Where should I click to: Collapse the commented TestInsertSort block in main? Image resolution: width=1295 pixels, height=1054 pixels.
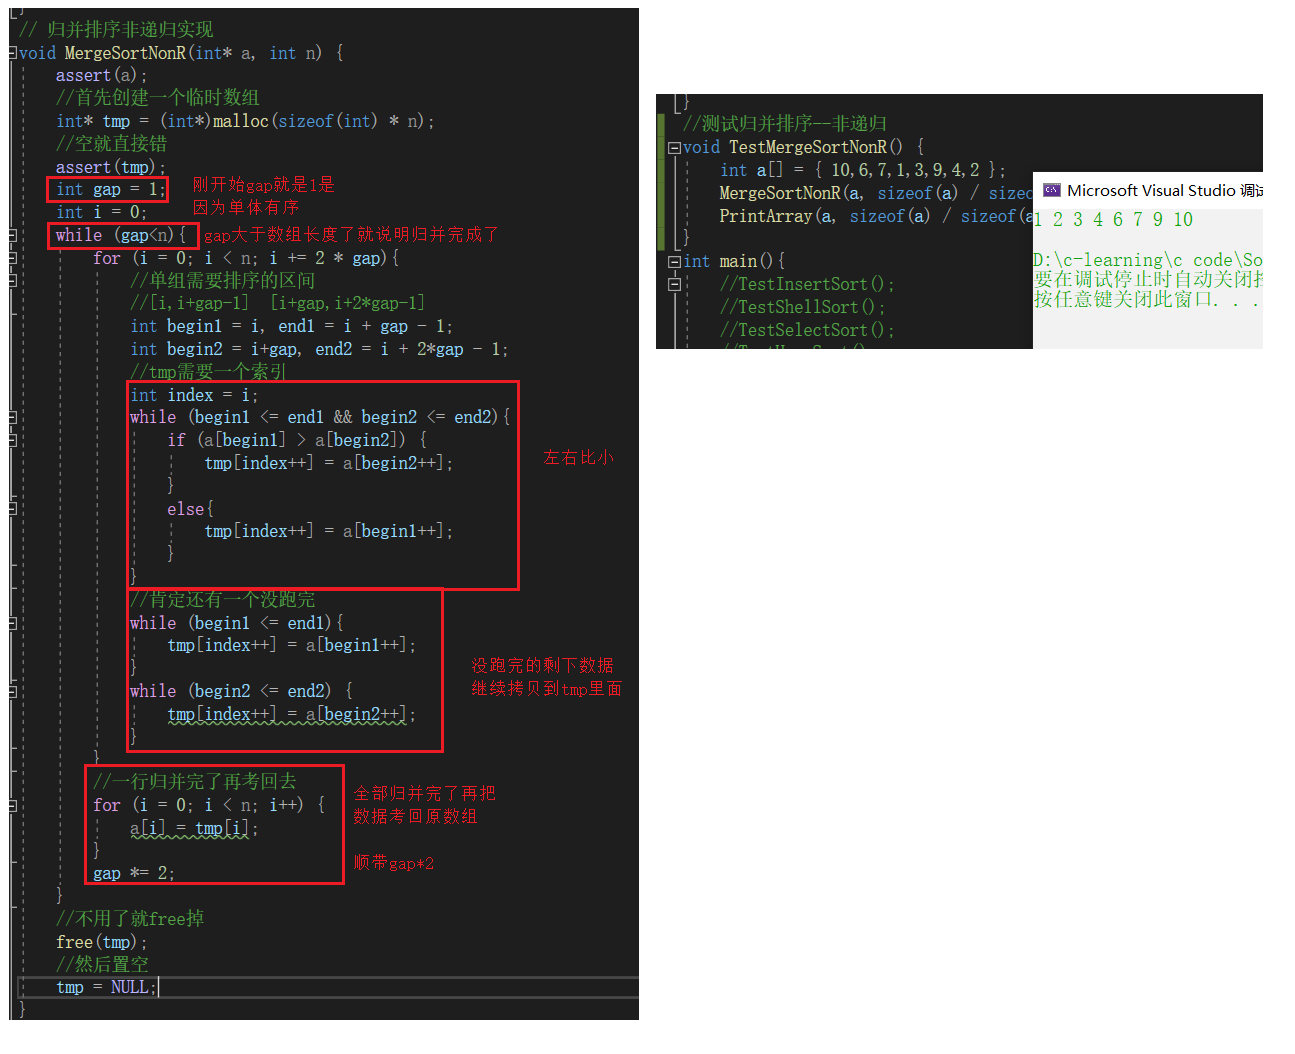pos(674,285)
